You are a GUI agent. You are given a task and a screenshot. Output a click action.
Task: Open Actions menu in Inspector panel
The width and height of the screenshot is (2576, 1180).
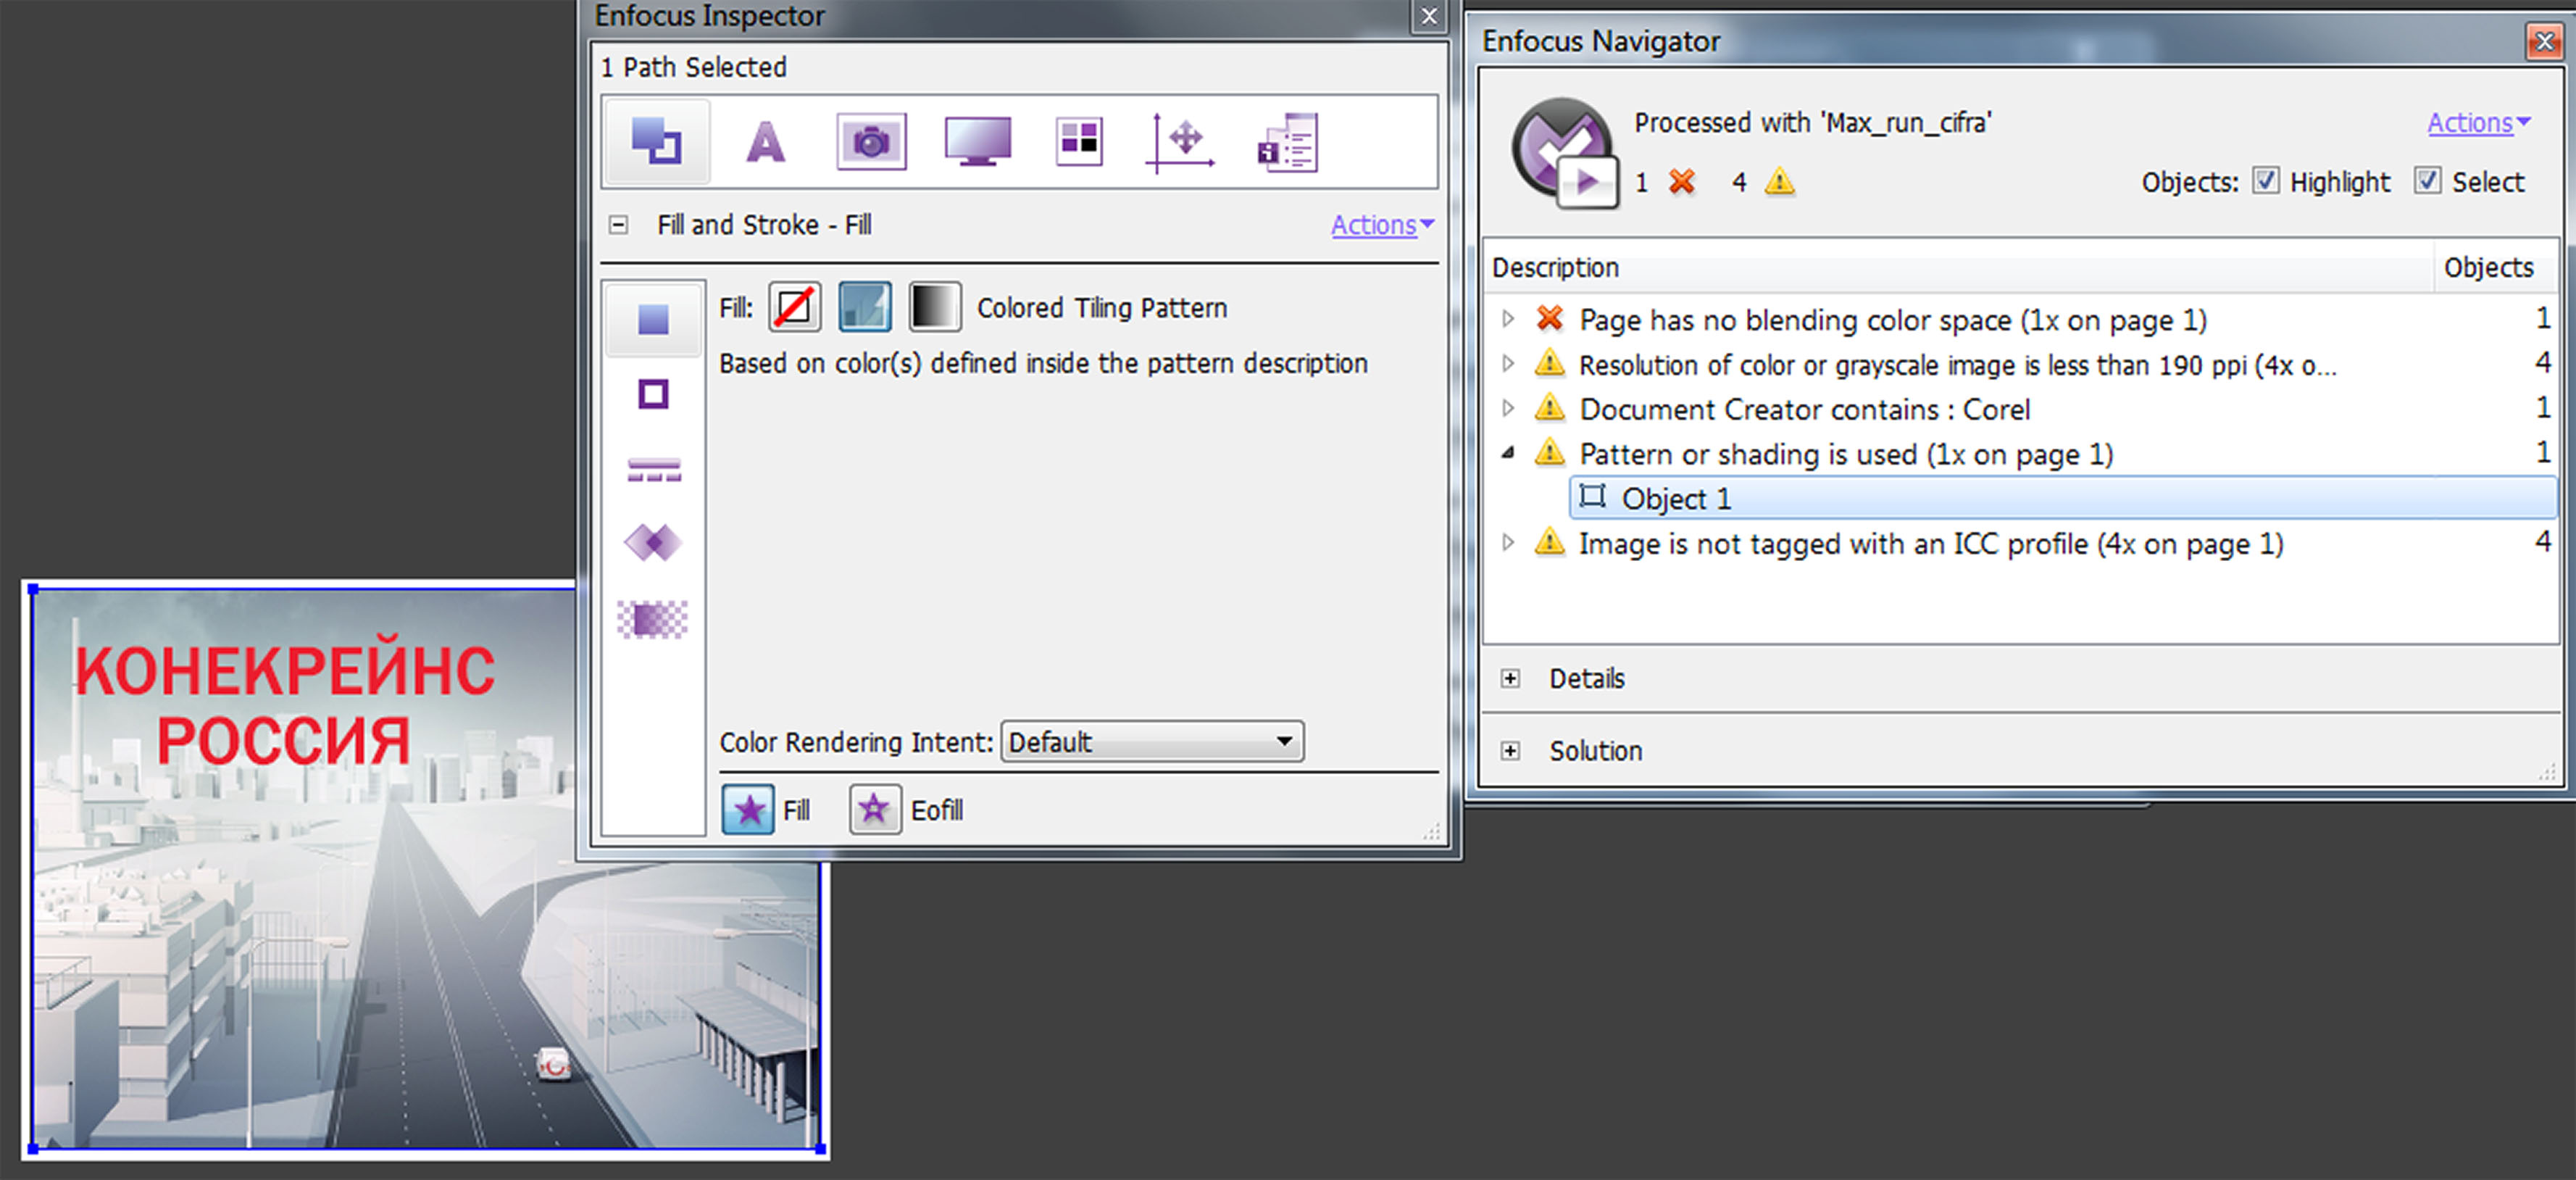pos(1382,225)
